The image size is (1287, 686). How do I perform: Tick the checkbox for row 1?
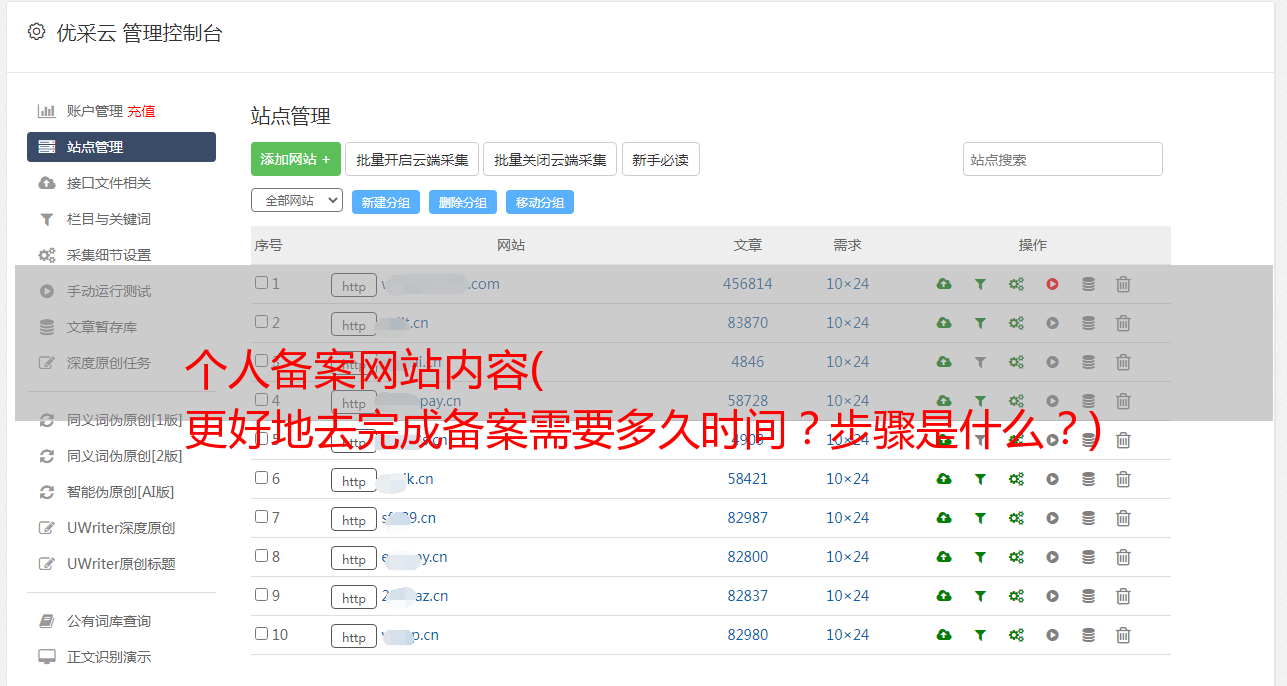pyautogui.click(x=261, y=283)
